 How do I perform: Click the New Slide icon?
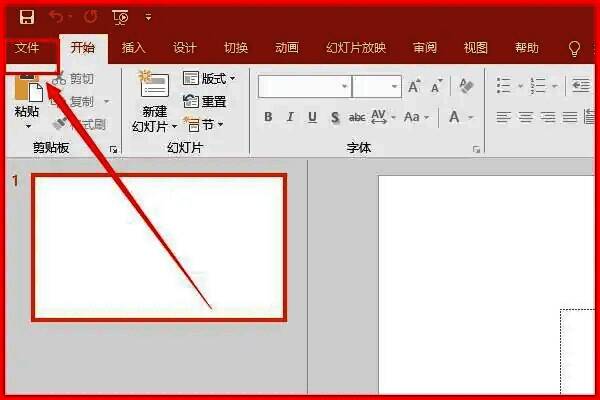(154, 87)
